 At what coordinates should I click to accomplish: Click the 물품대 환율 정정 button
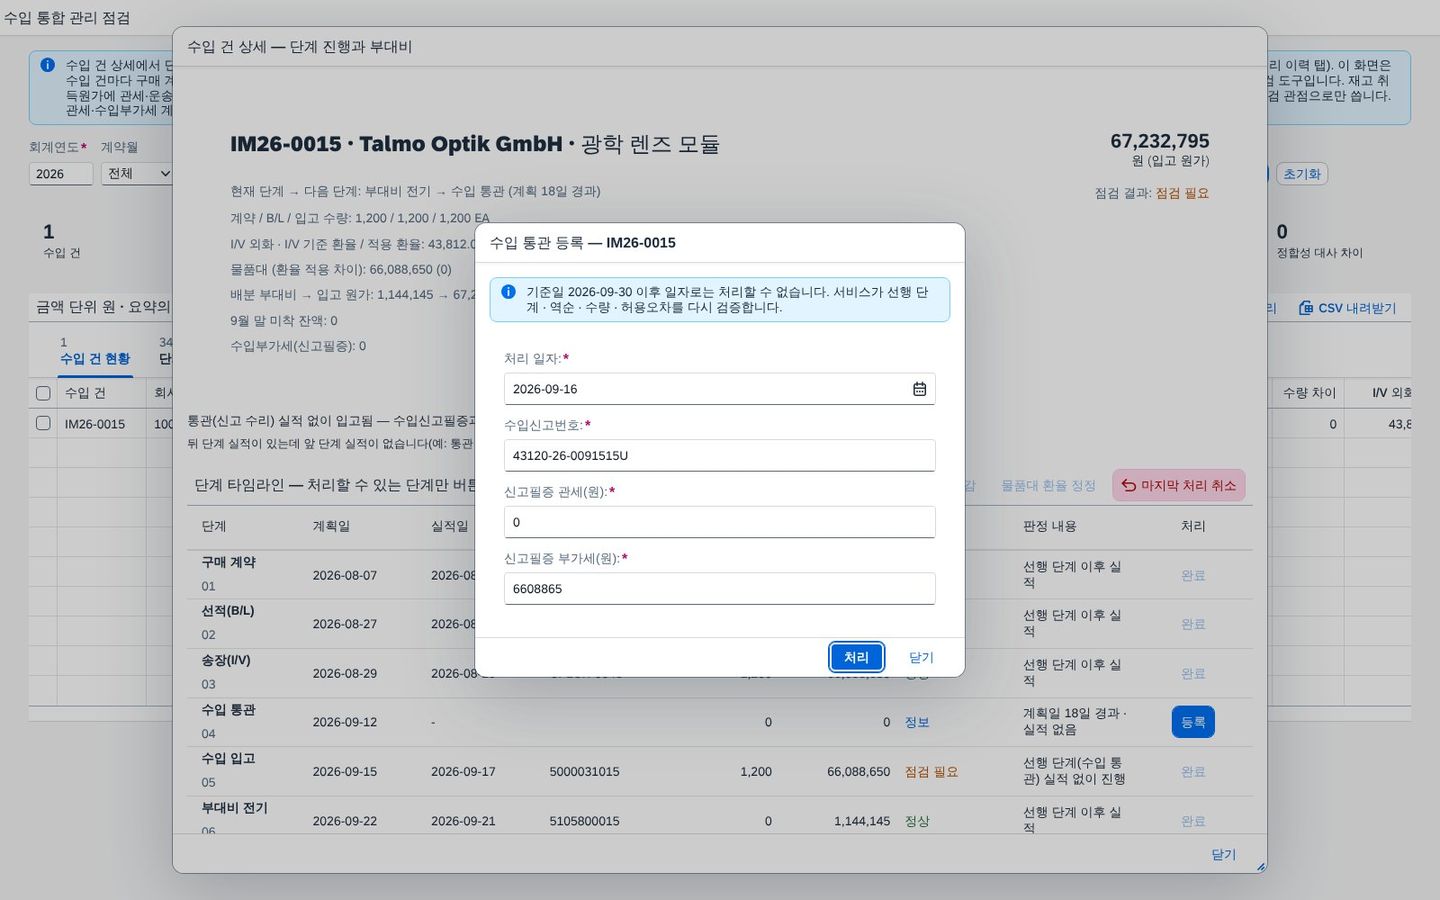pyautogui.click(x=1048, y=485)
